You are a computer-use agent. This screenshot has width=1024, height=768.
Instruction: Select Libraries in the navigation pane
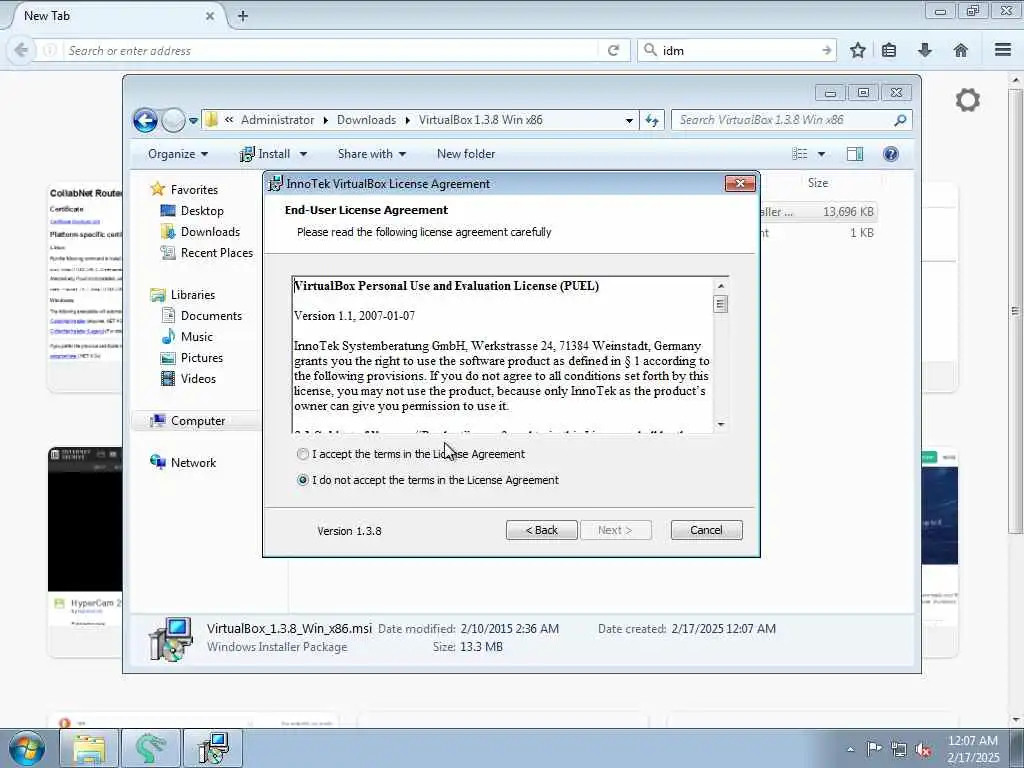click(193, 295)
